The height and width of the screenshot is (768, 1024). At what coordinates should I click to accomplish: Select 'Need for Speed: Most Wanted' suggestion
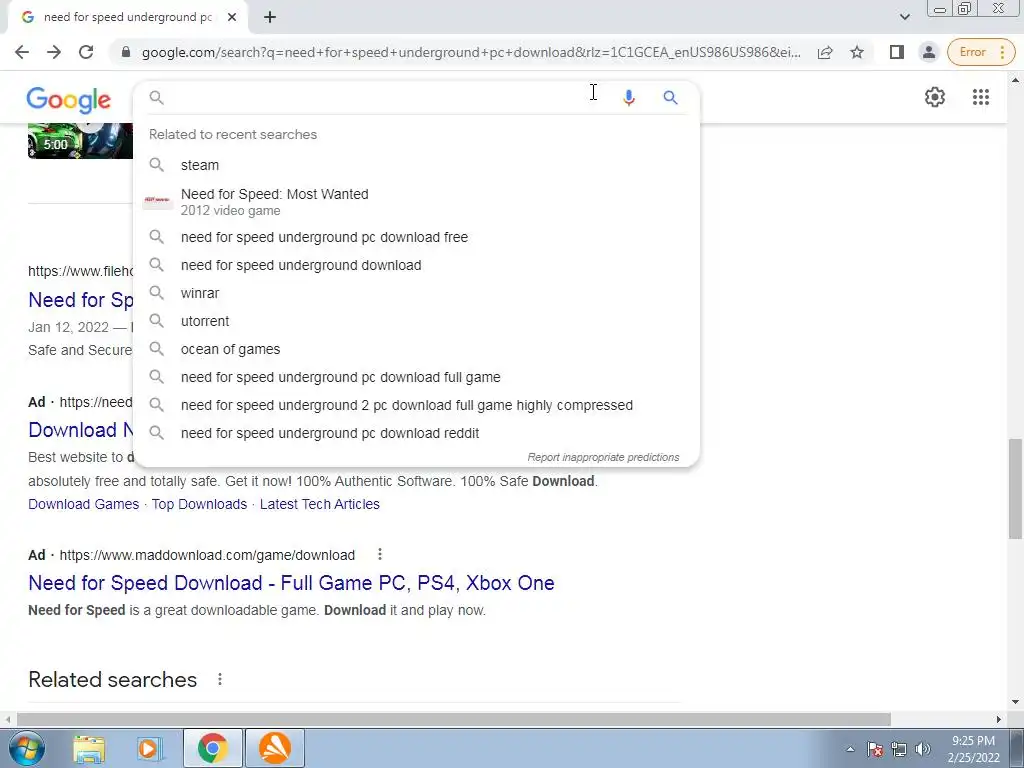[x=416, y=202]
